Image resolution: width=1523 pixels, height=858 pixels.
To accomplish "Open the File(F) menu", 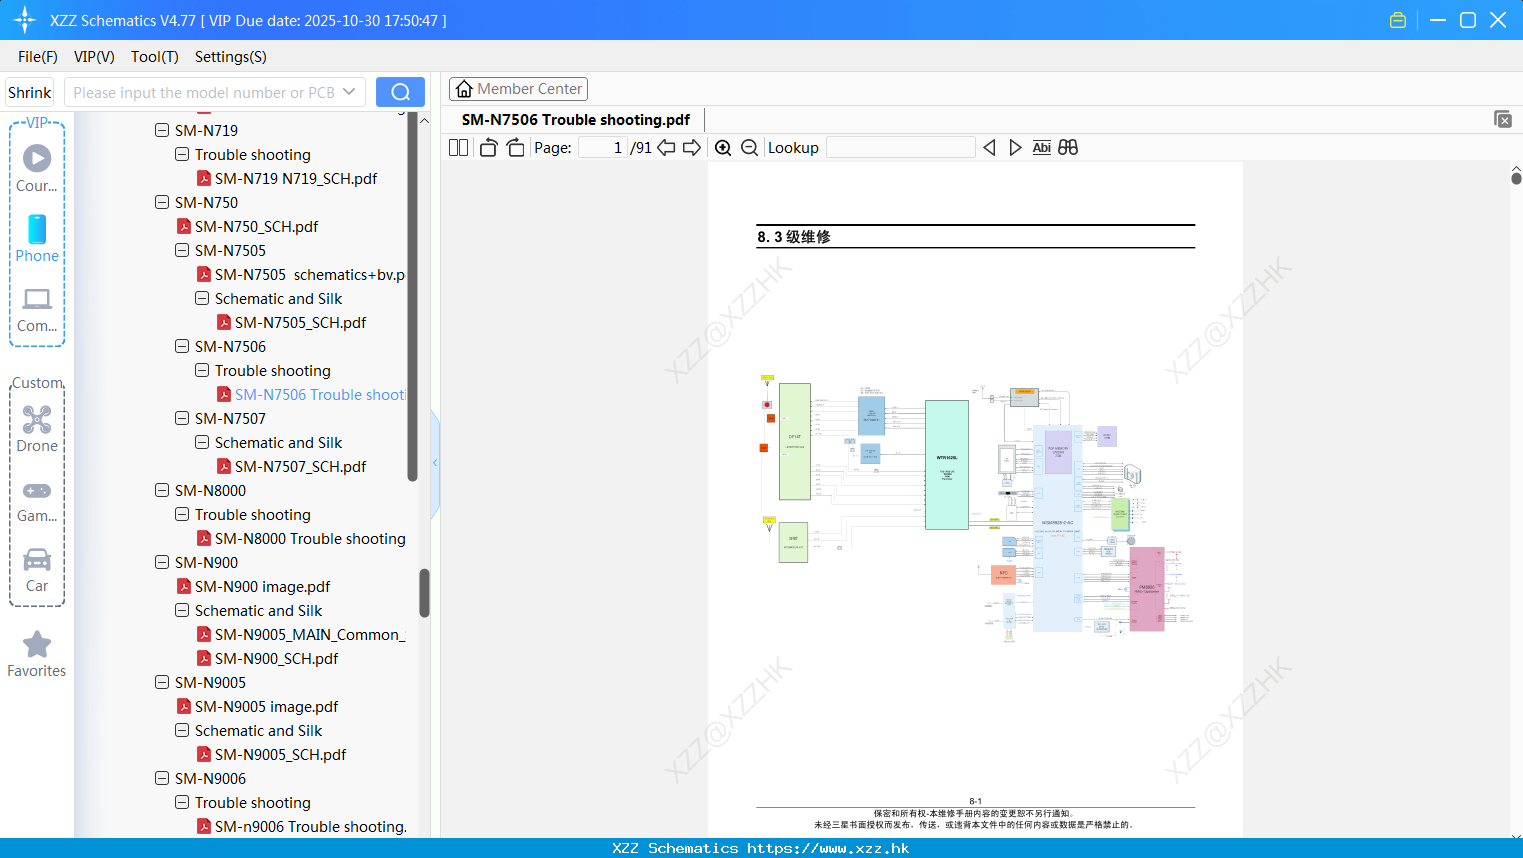I will (x=38, y=57).
